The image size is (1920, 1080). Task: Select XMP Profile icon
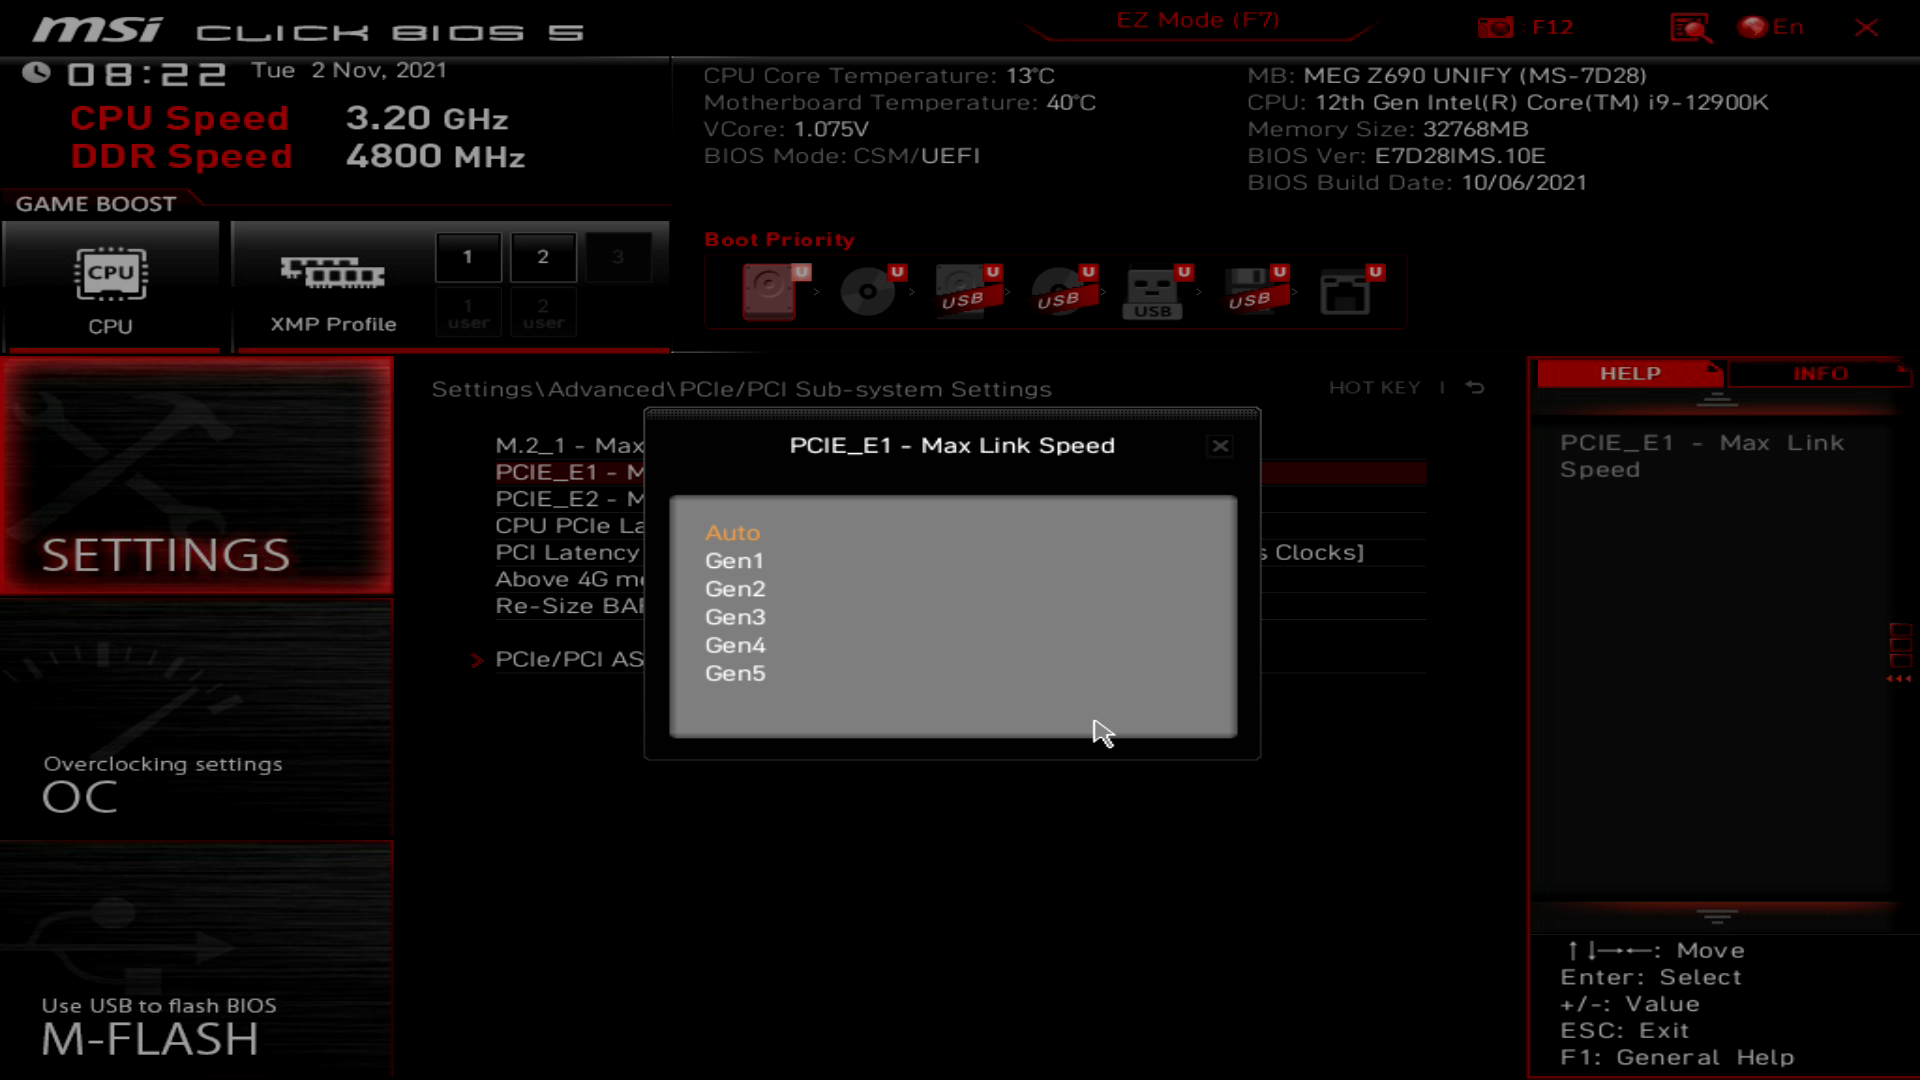coord(332,273)
